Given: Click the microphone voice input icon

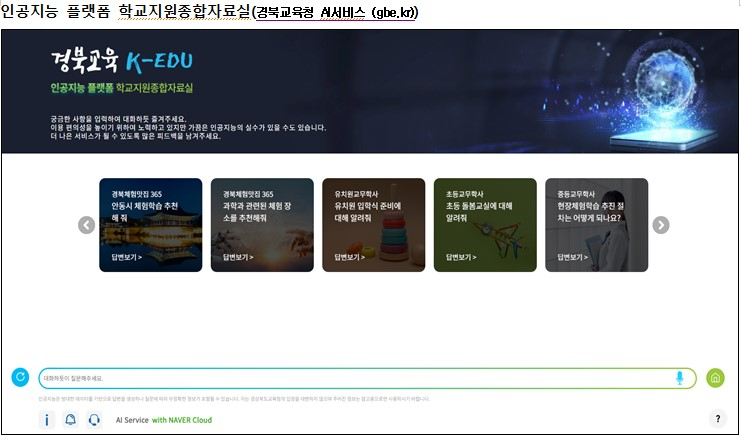Looking at the screenshot, I should click(x=680, y=378).
